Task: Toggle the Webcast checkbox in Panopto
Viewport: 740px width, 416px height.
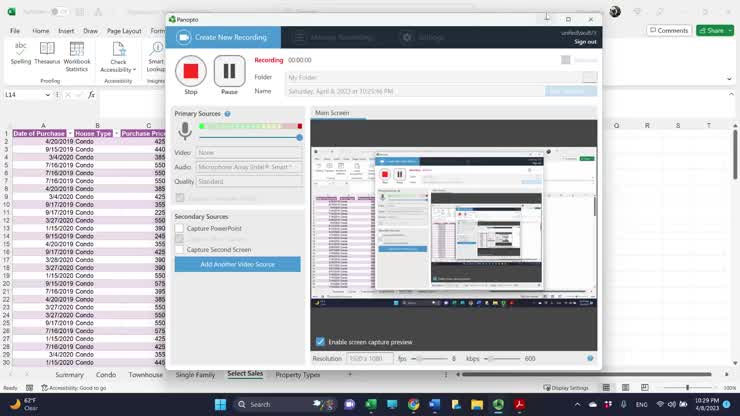Action: pos(565,60)
